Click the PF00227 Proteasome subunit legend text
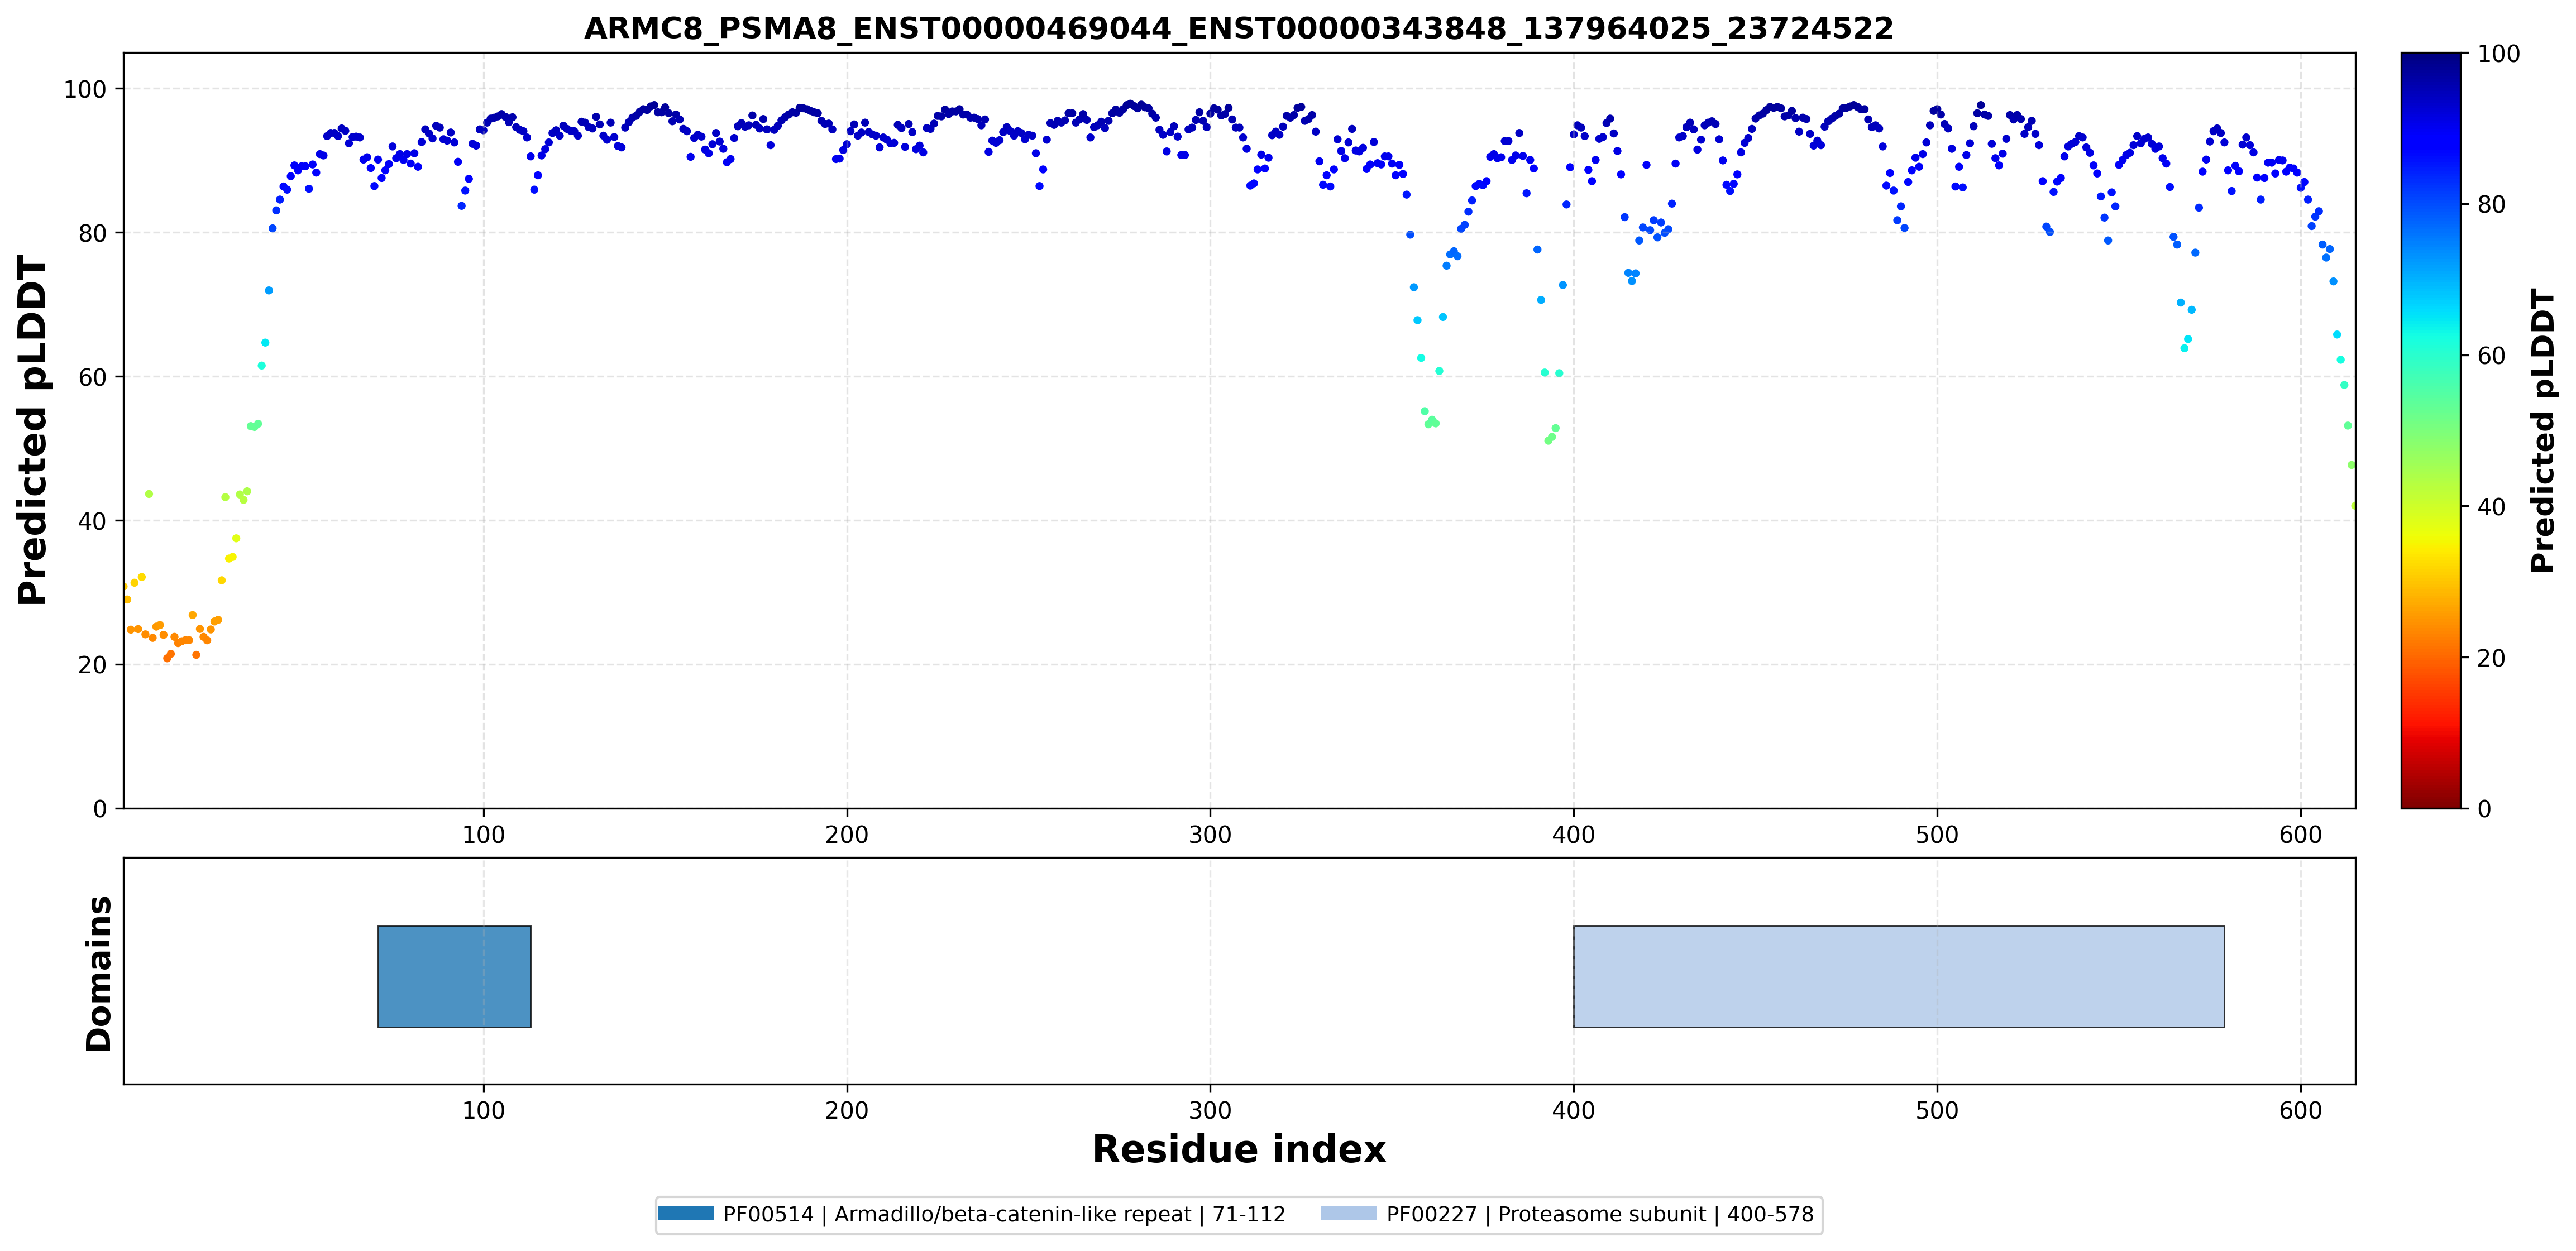 tap(1600, 1214)
